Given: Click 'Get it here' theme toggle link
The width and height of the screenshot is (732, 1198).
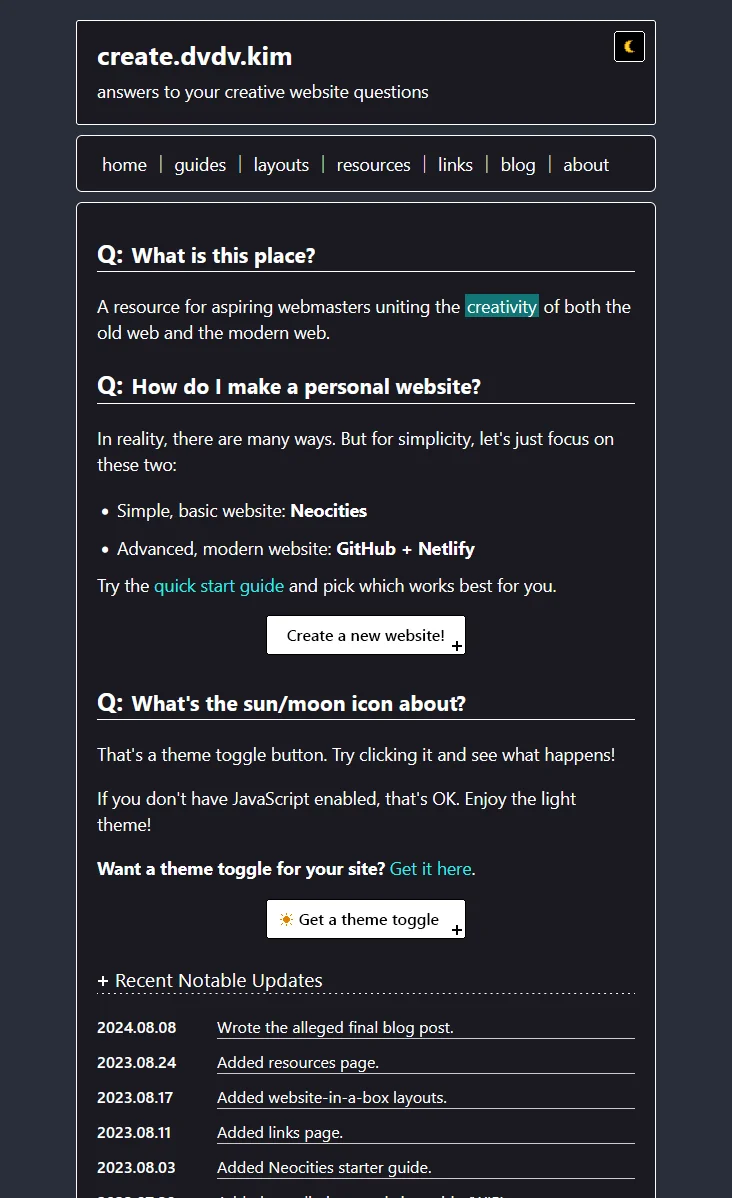Looking at the screenshot, I should pyautogui.click(x=431, y=868).
